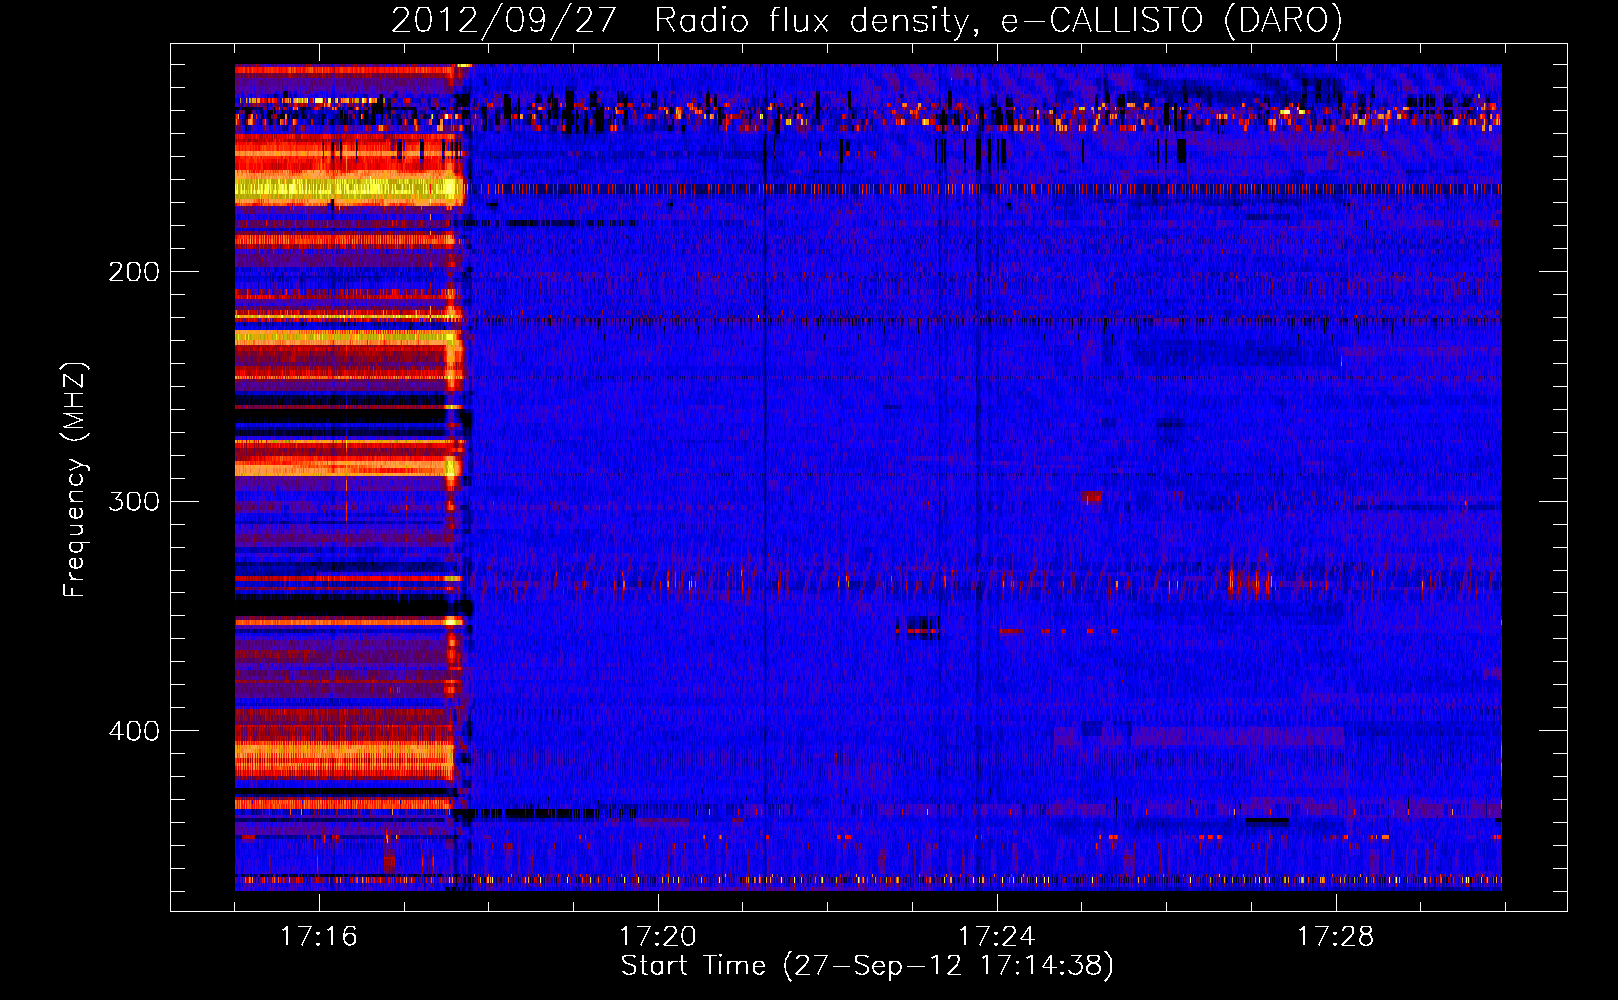The height and width of the screenshot is (1000, 1618).
Task: Select the 'Start Time (27-Sep-12 17:14:38)' x-axis label
Action: pyautogui.click(x=867, y=965)
